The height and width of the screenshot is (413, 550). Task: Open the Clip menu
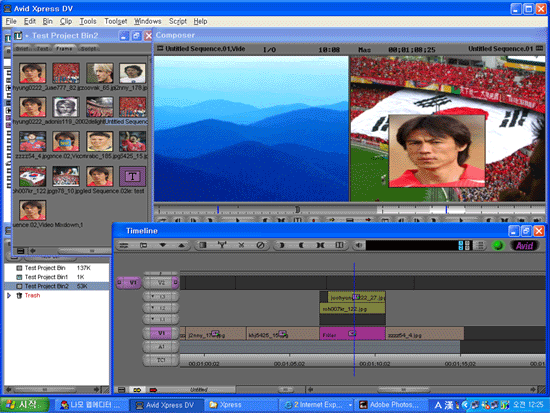(x=66, y=21)
